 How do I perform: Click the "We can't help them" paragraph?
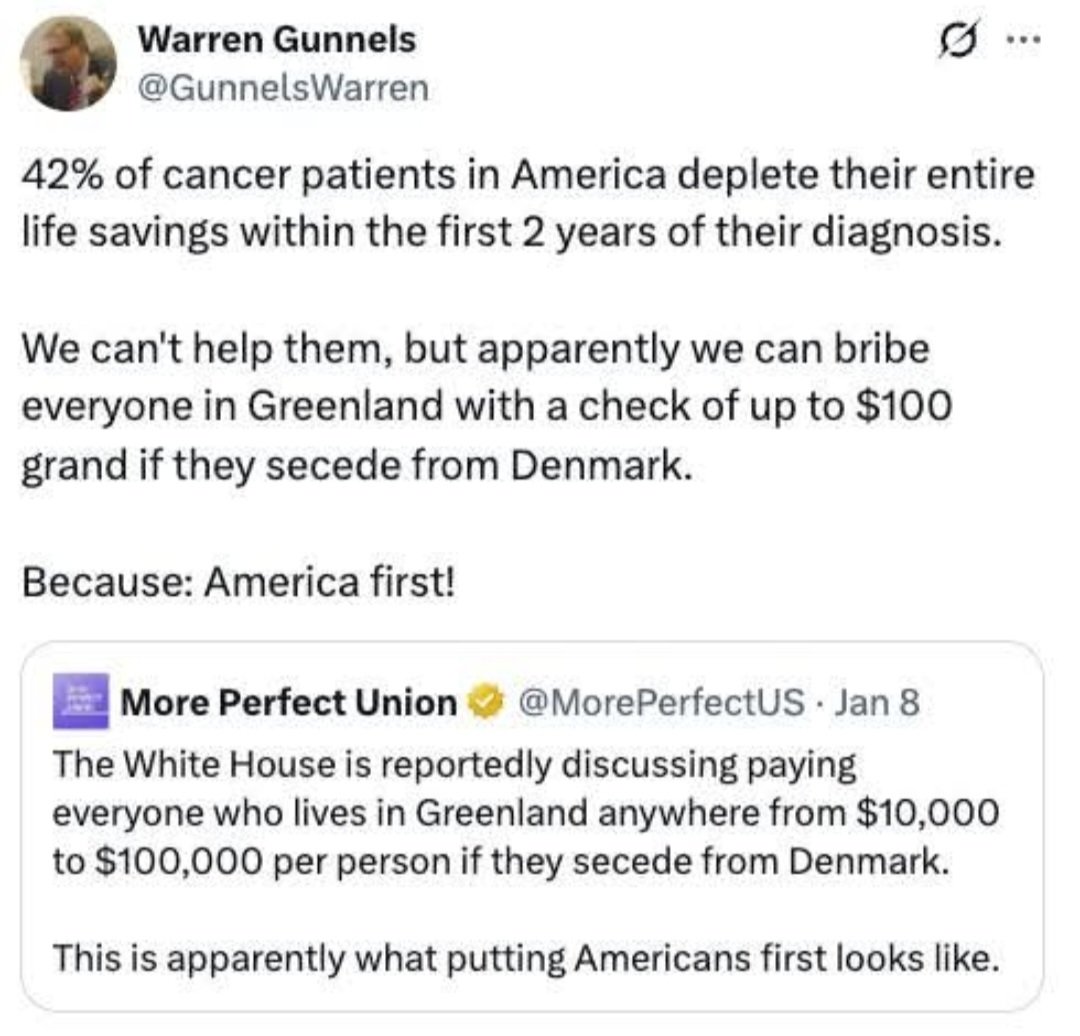click(x=486, y=406)
